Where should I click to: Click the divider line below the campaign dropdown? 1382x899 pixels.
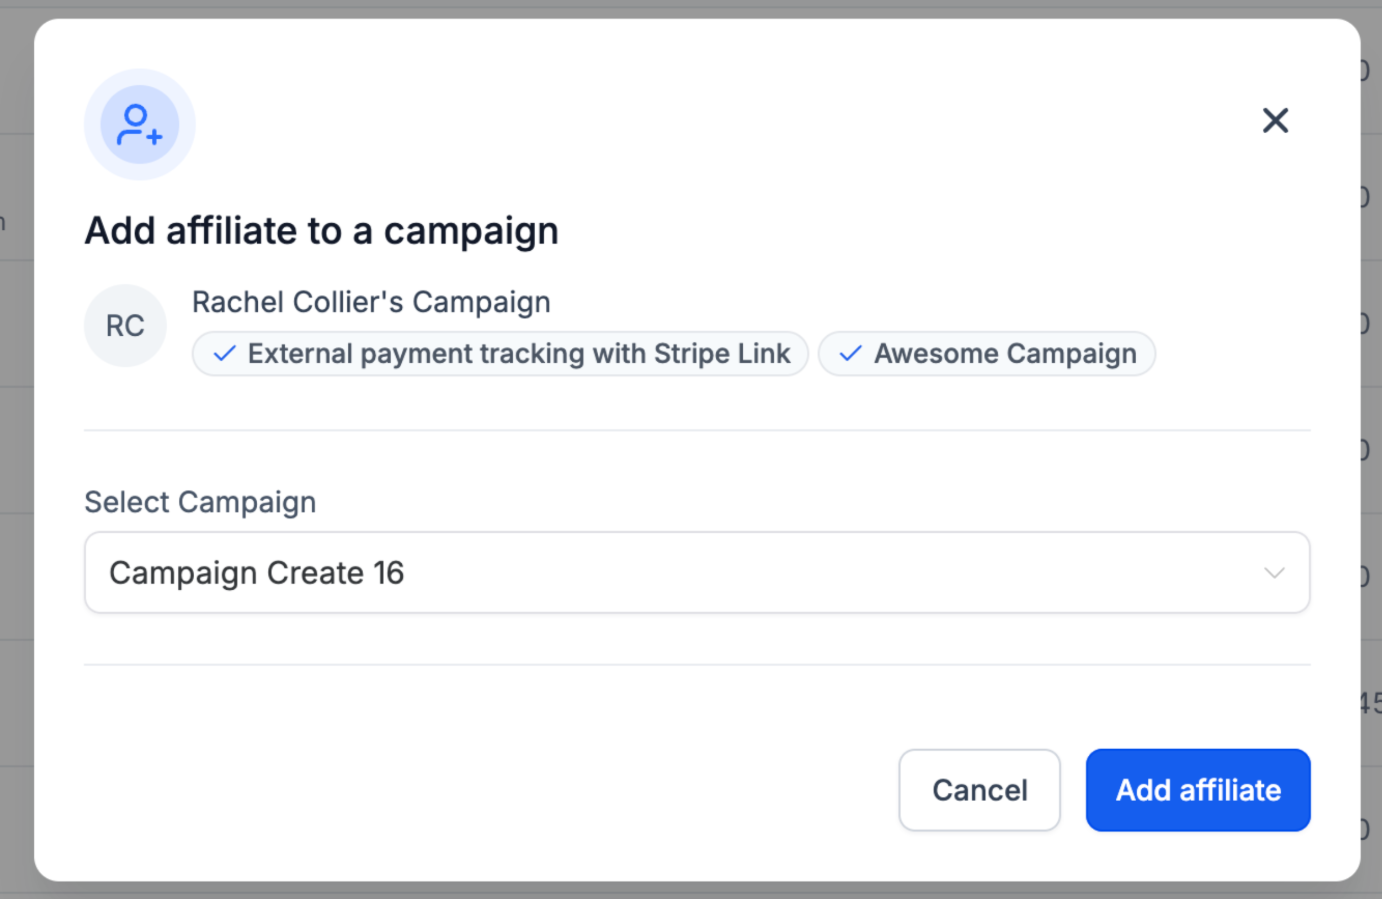(x=696, y=665)
